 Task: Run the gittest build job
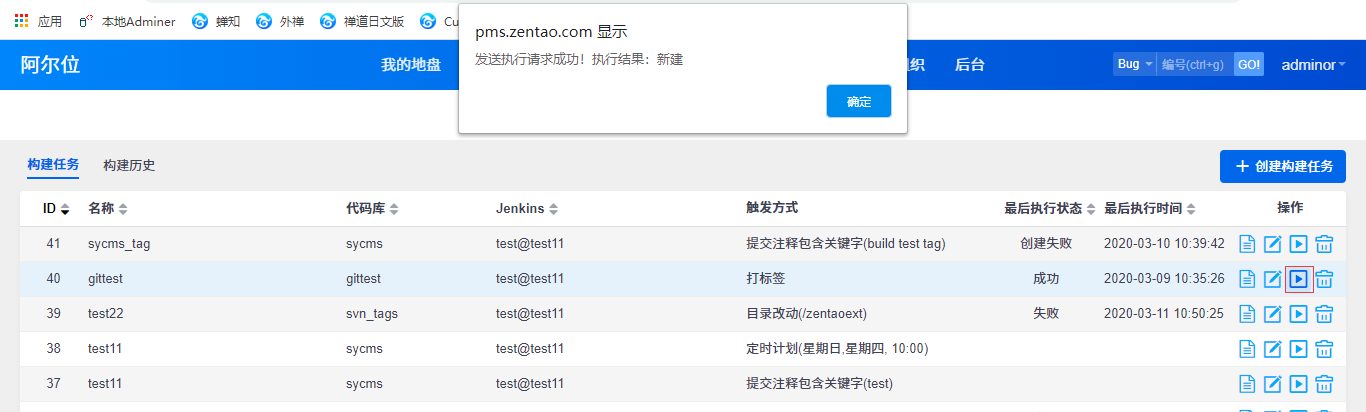pyautogui.click(x=1298, y=279)
